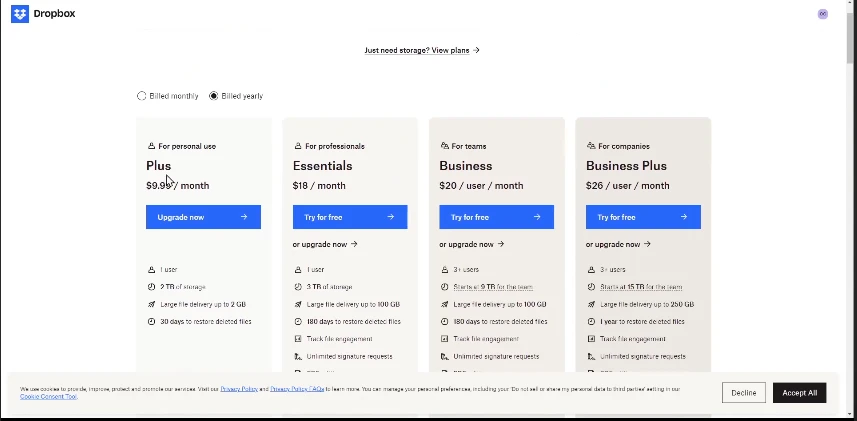Accept All cookies in the banner
Image resolution: width=857 pixels, height=421 pixels.
pos(800,393)
